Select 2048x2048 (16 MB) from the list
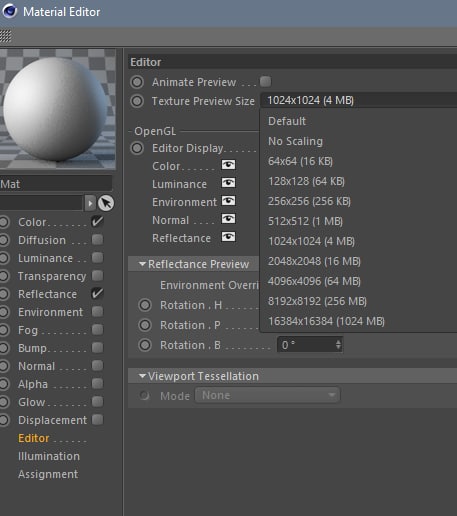457x516 pixels. tap(314, 261)
